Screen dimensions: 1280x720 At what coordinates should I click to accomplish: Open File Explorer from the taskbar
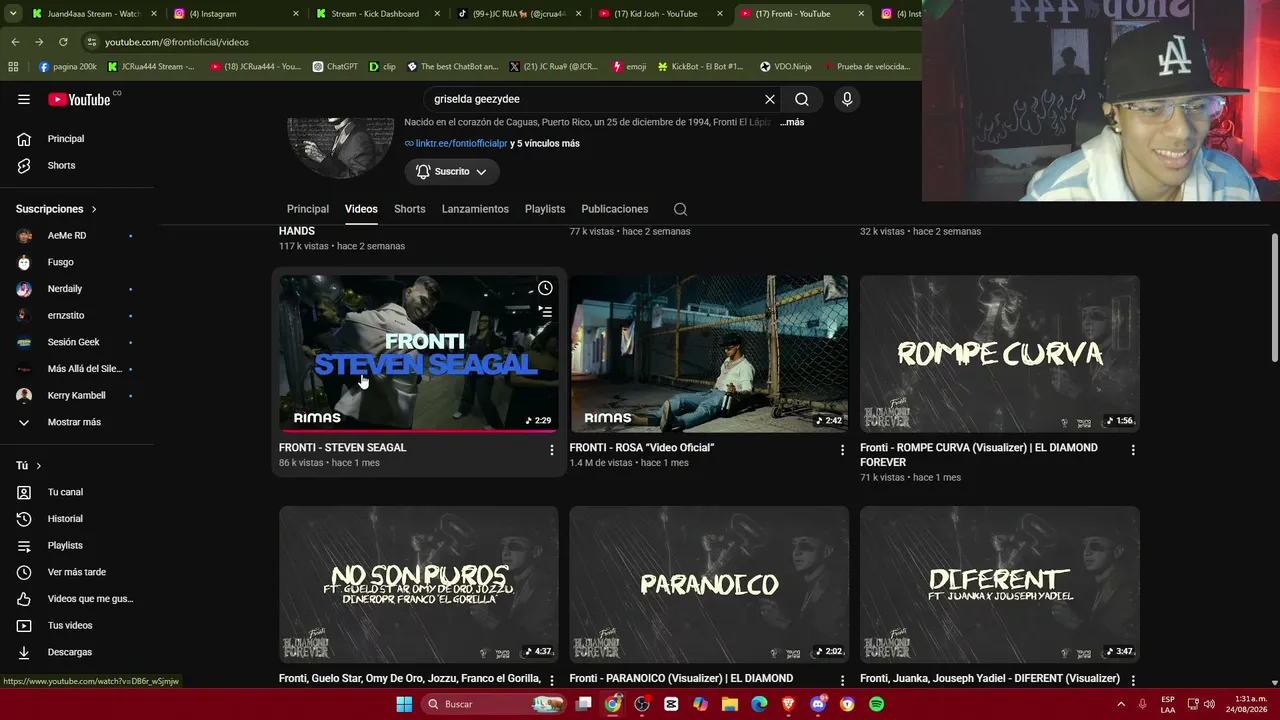click(x=729, y=704)
